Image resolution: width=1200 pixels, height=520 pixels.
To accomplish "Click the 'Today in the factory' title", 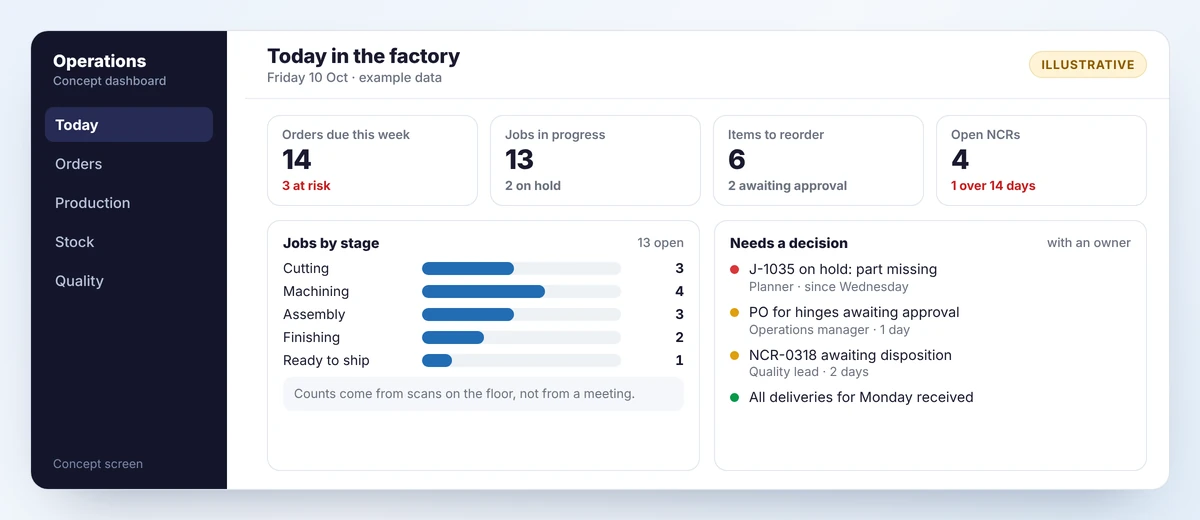I will (364, 56).
